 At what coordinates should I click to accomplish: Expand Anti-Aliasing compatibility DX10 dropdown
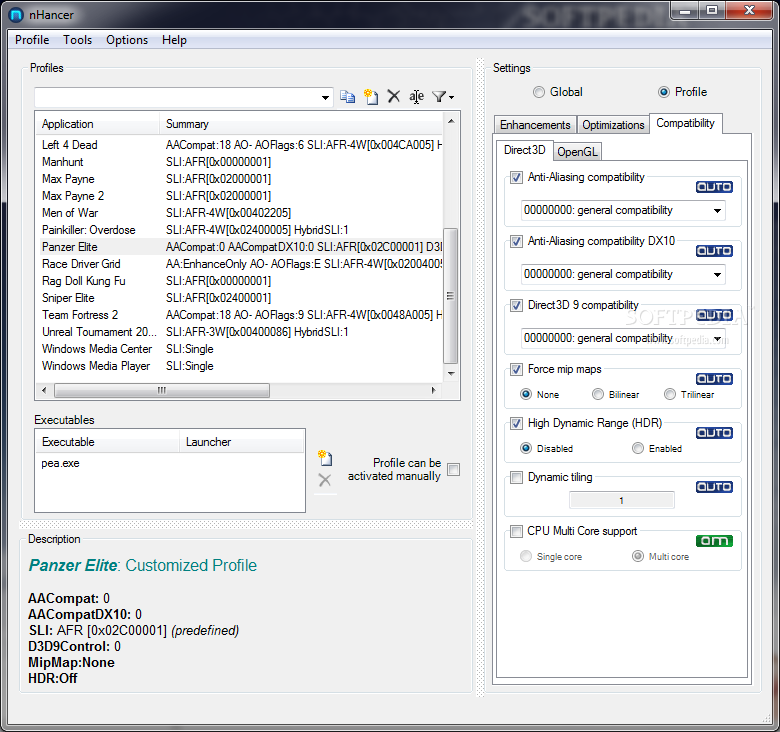pos(717,274)
